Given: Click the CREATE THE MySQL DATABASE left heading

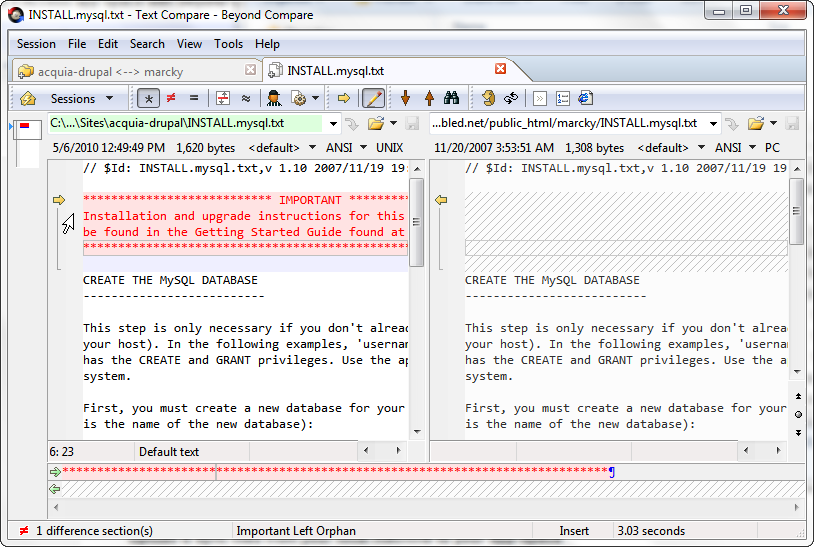Looking at the screenshot, I should (170, 280).
